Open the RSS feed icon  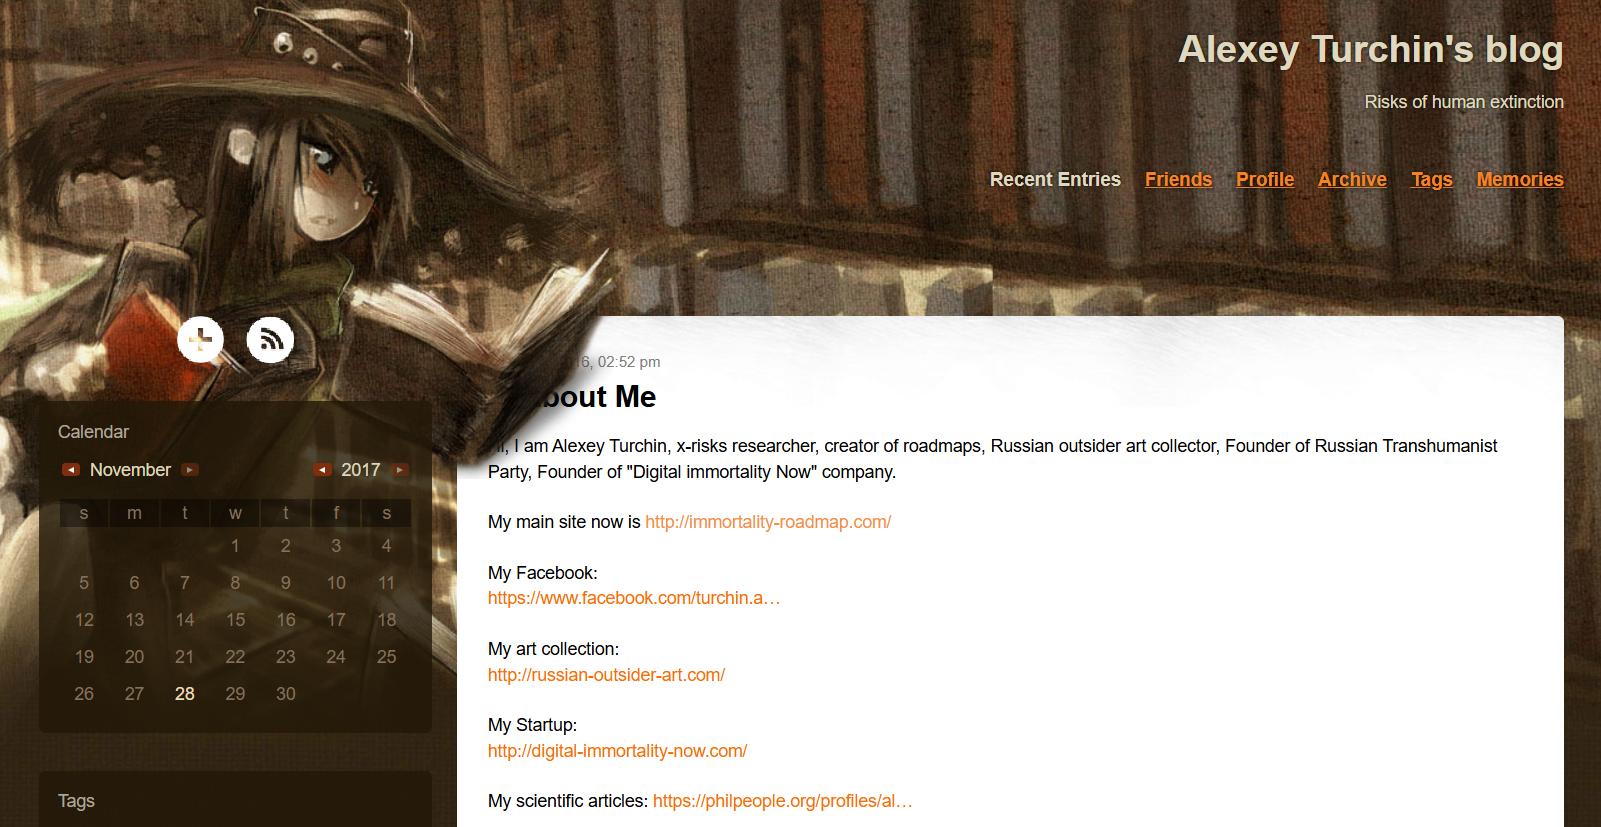pyautogui.click(x=270, y=340)
